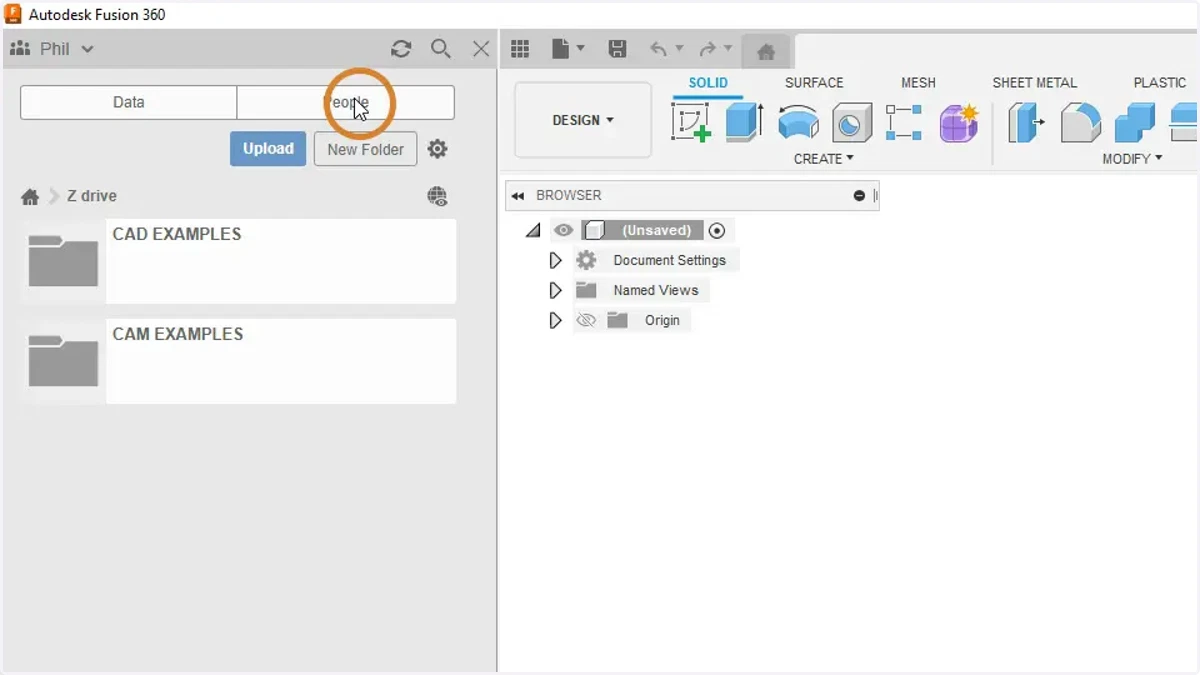The image size is (1200, 675).
Task: Open data panel settings gear
Action: (437, 149)
